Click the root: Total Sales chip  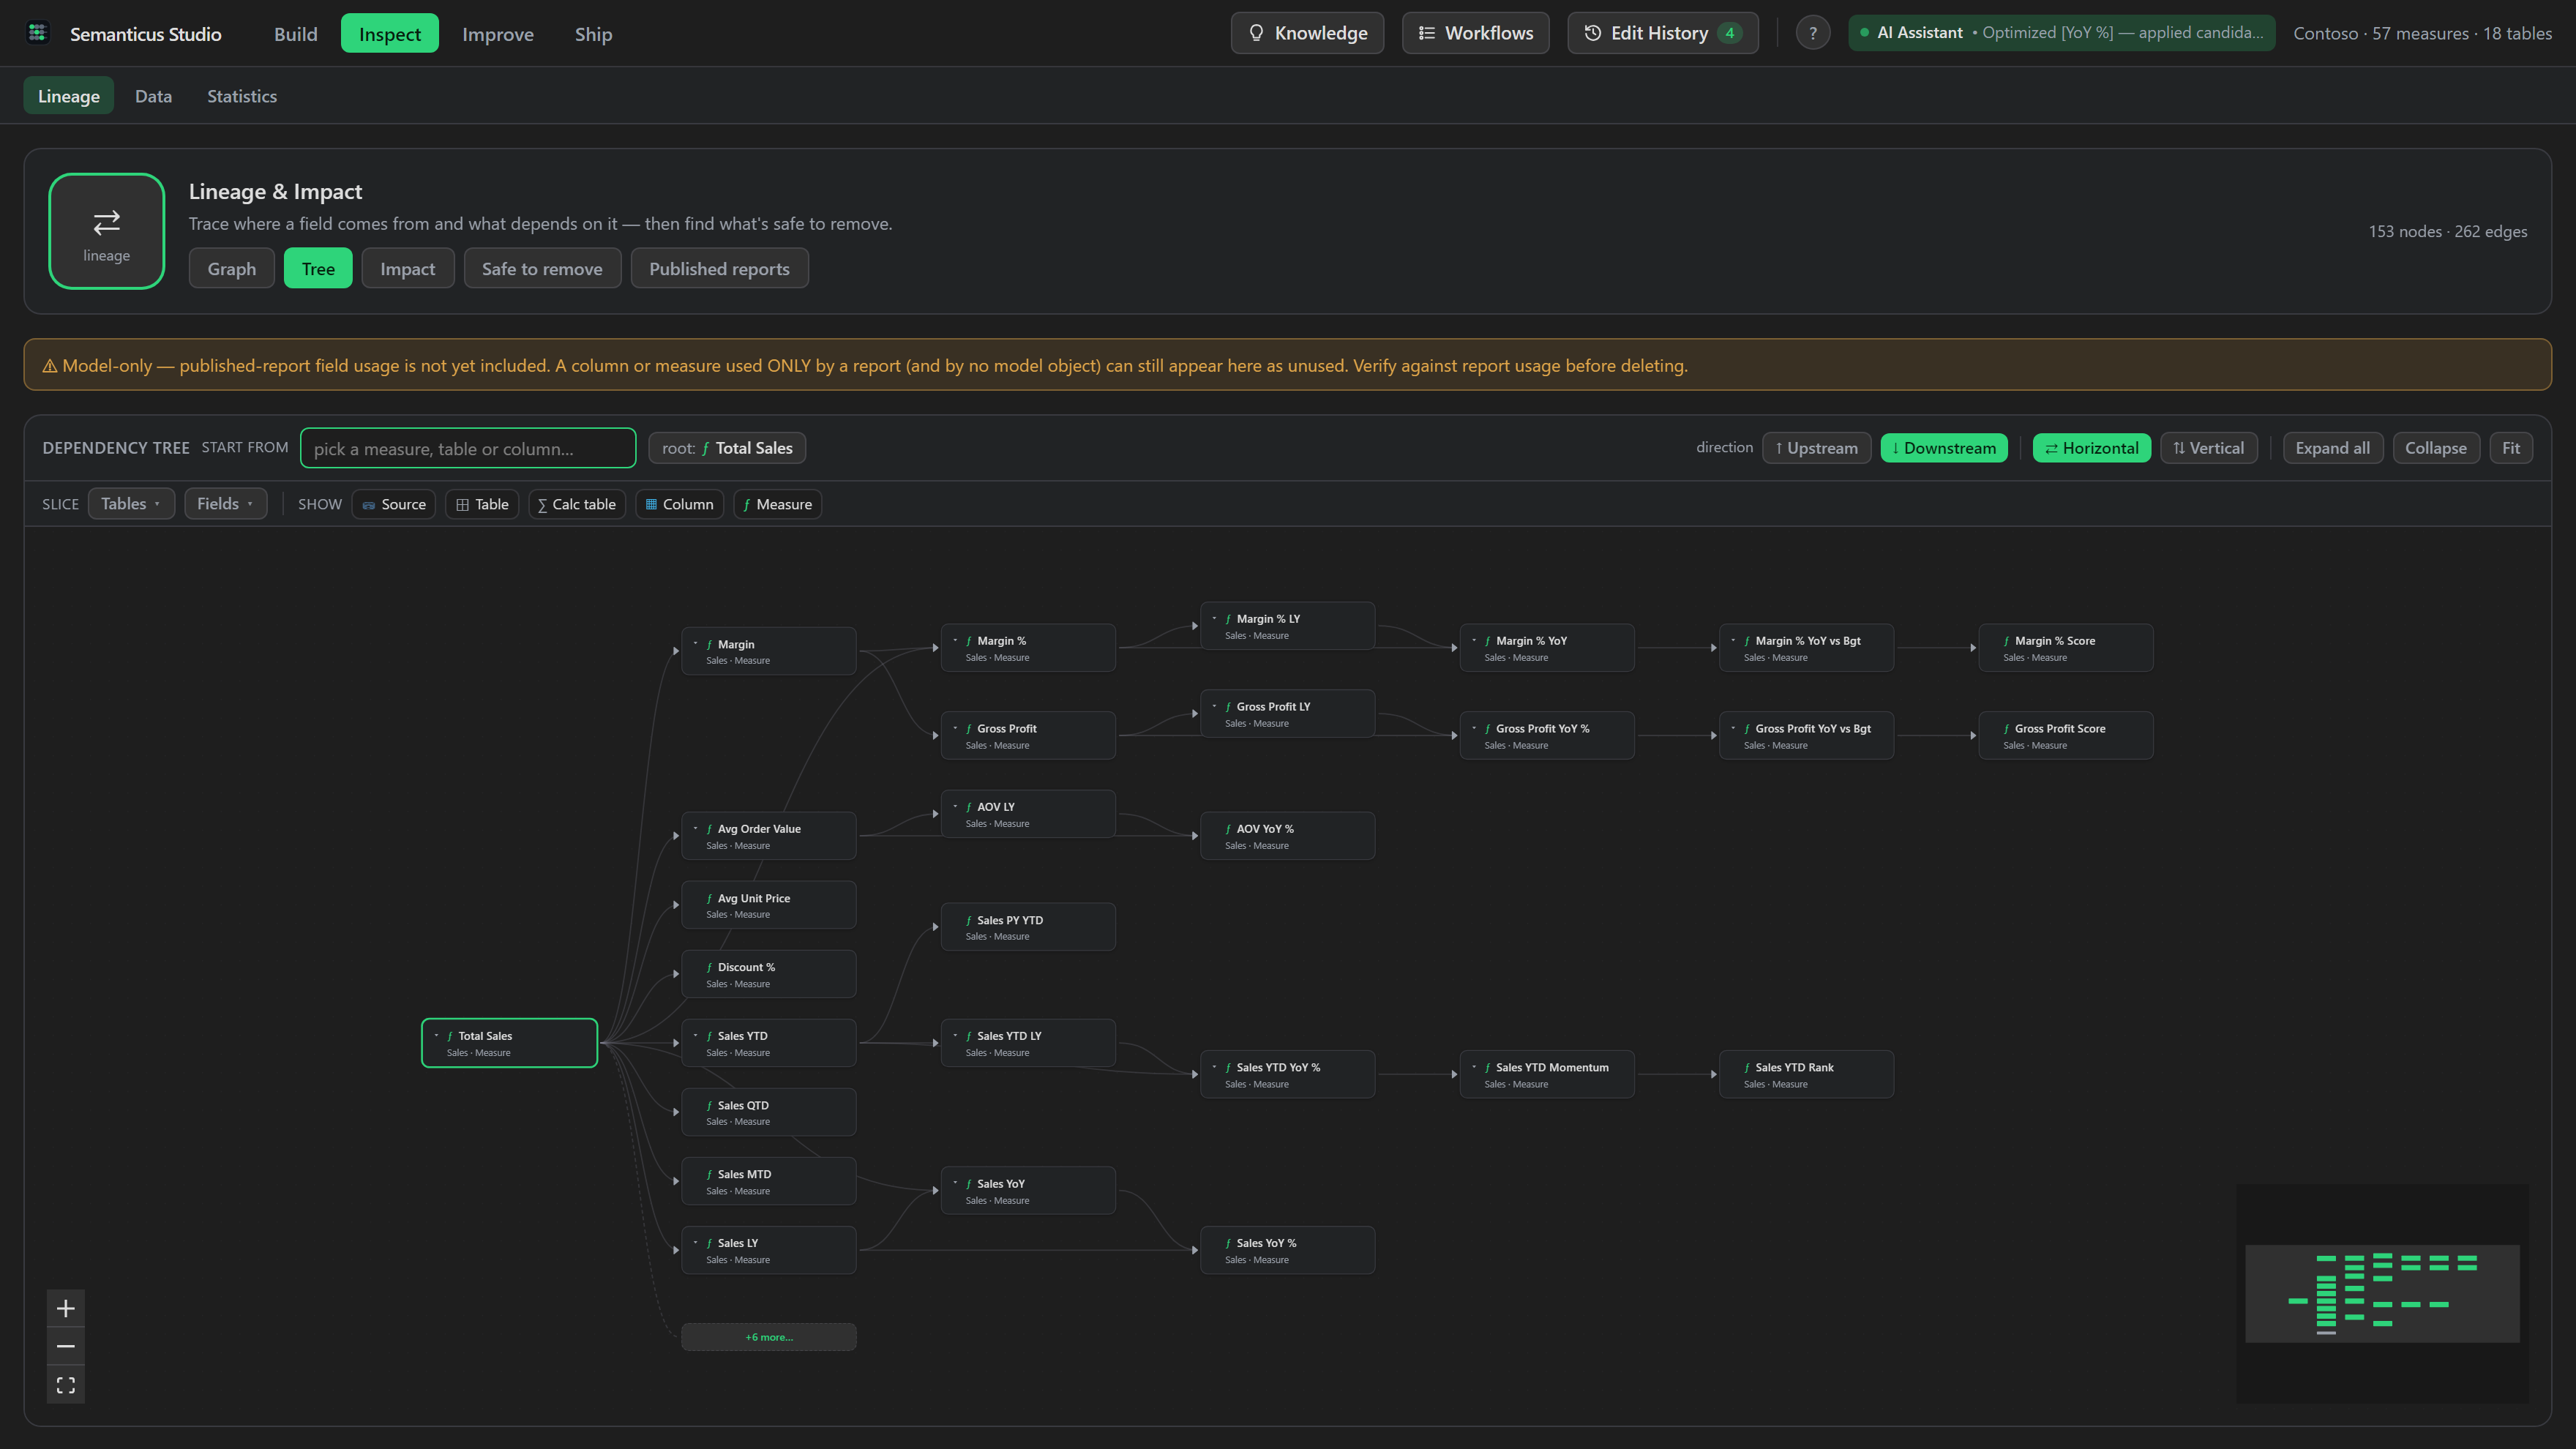[x=727, y=448]
